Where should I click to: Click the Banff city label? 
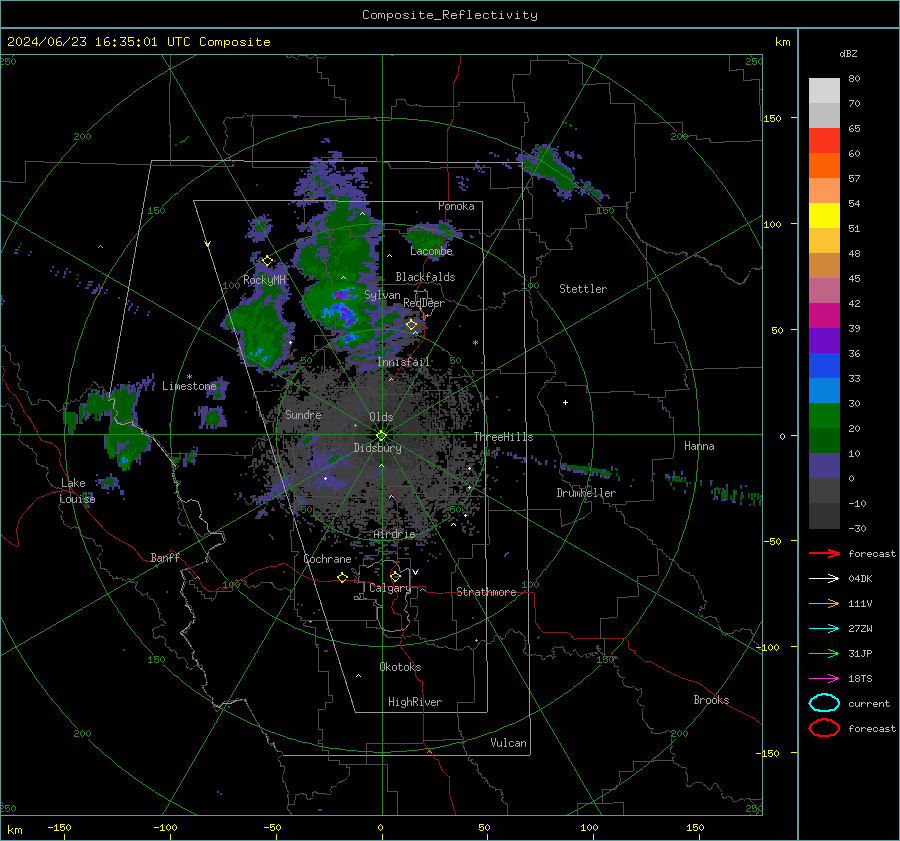tap(165, 558)
